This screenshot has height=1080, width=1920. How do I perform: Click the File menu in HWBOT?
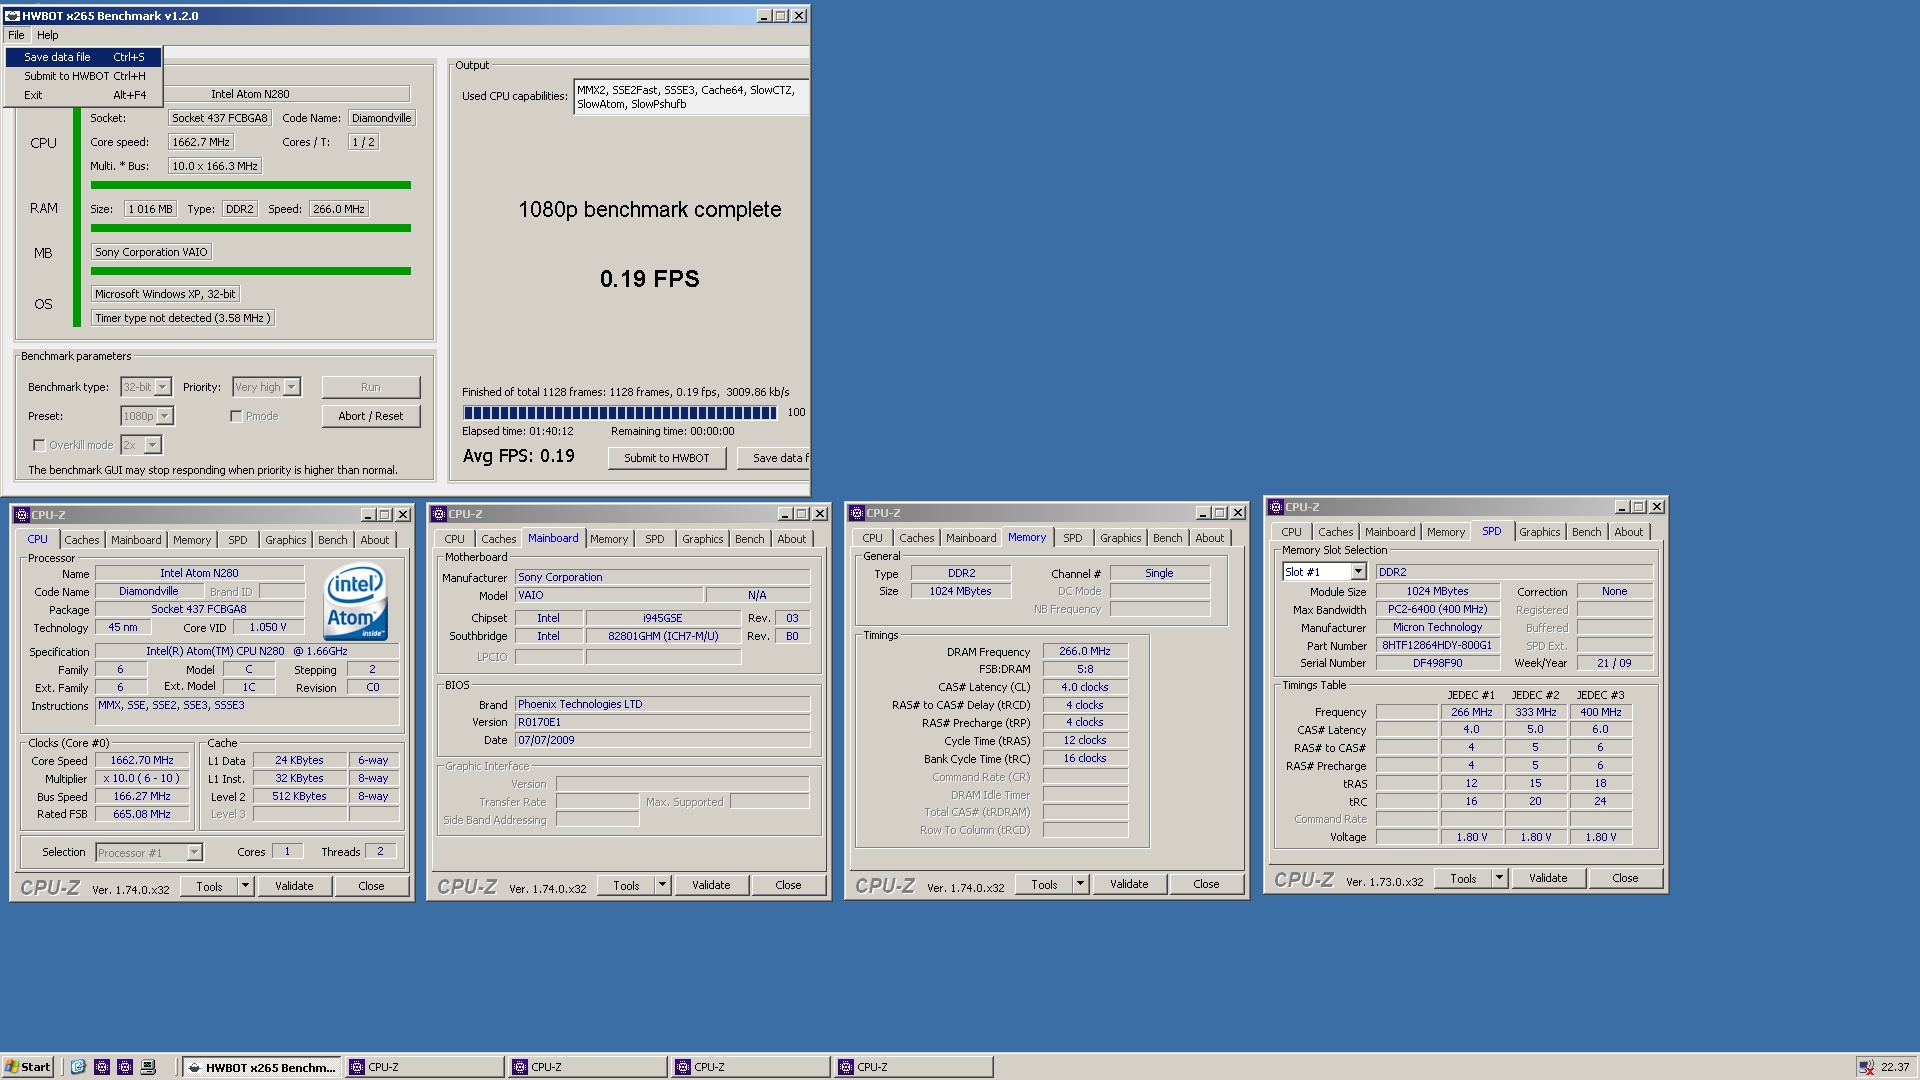[16, 35]
